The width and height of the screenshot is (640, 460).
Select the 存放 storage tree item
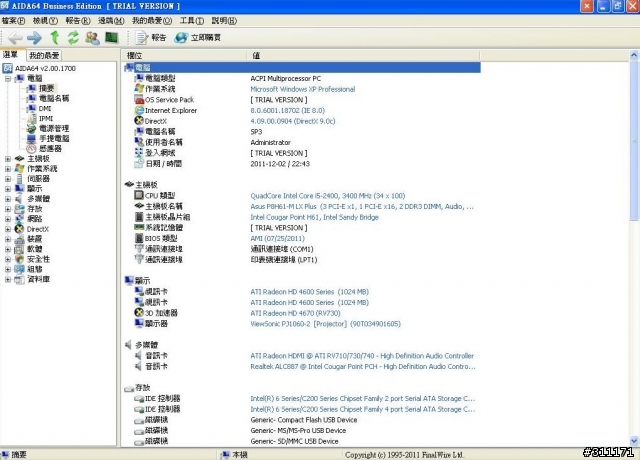coord(35,209)
